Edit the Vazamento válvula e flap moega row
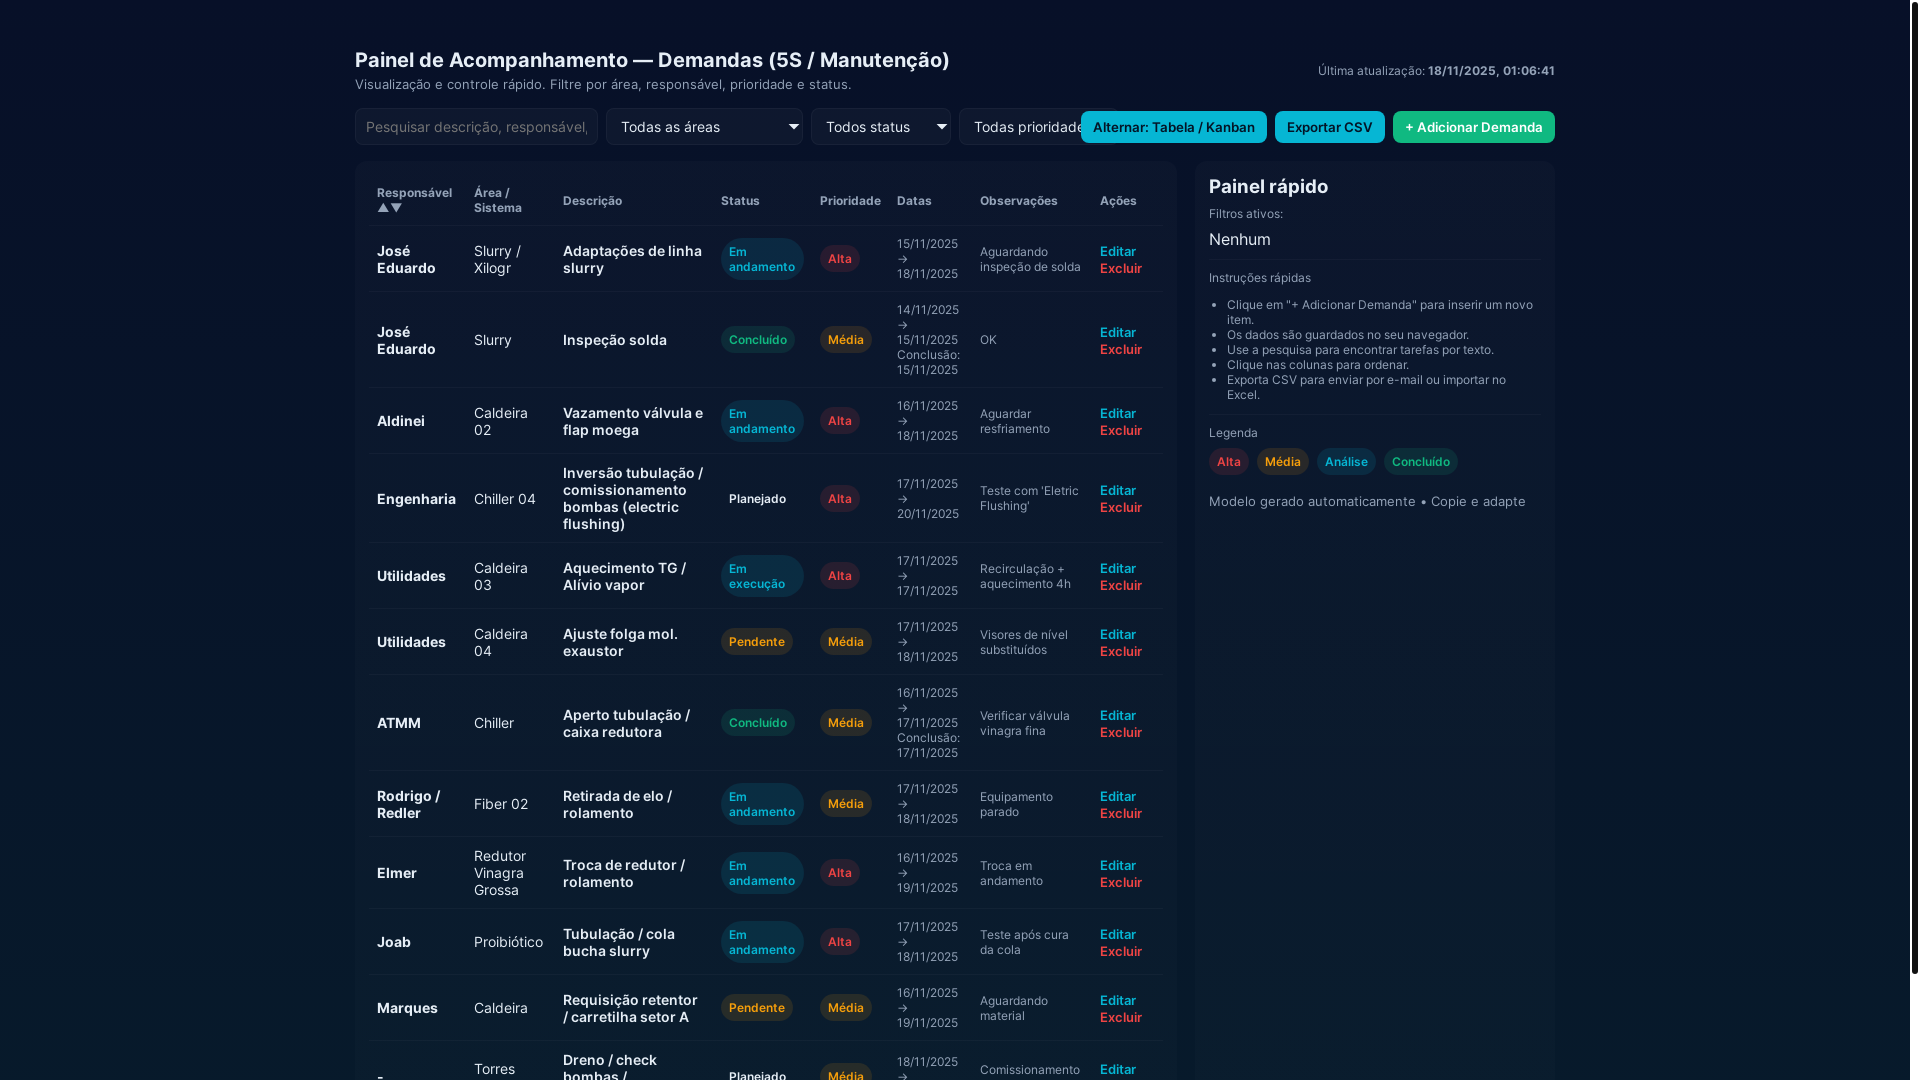This screenshot has height=1080, width=1920. click(1118, 413)
